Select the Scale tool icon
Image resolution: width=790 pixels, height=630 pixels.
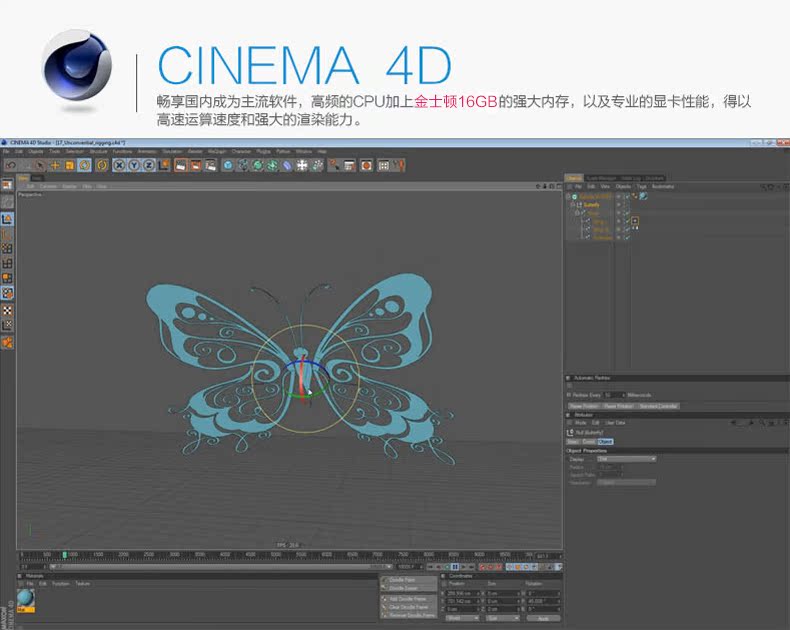coord(70,165)
